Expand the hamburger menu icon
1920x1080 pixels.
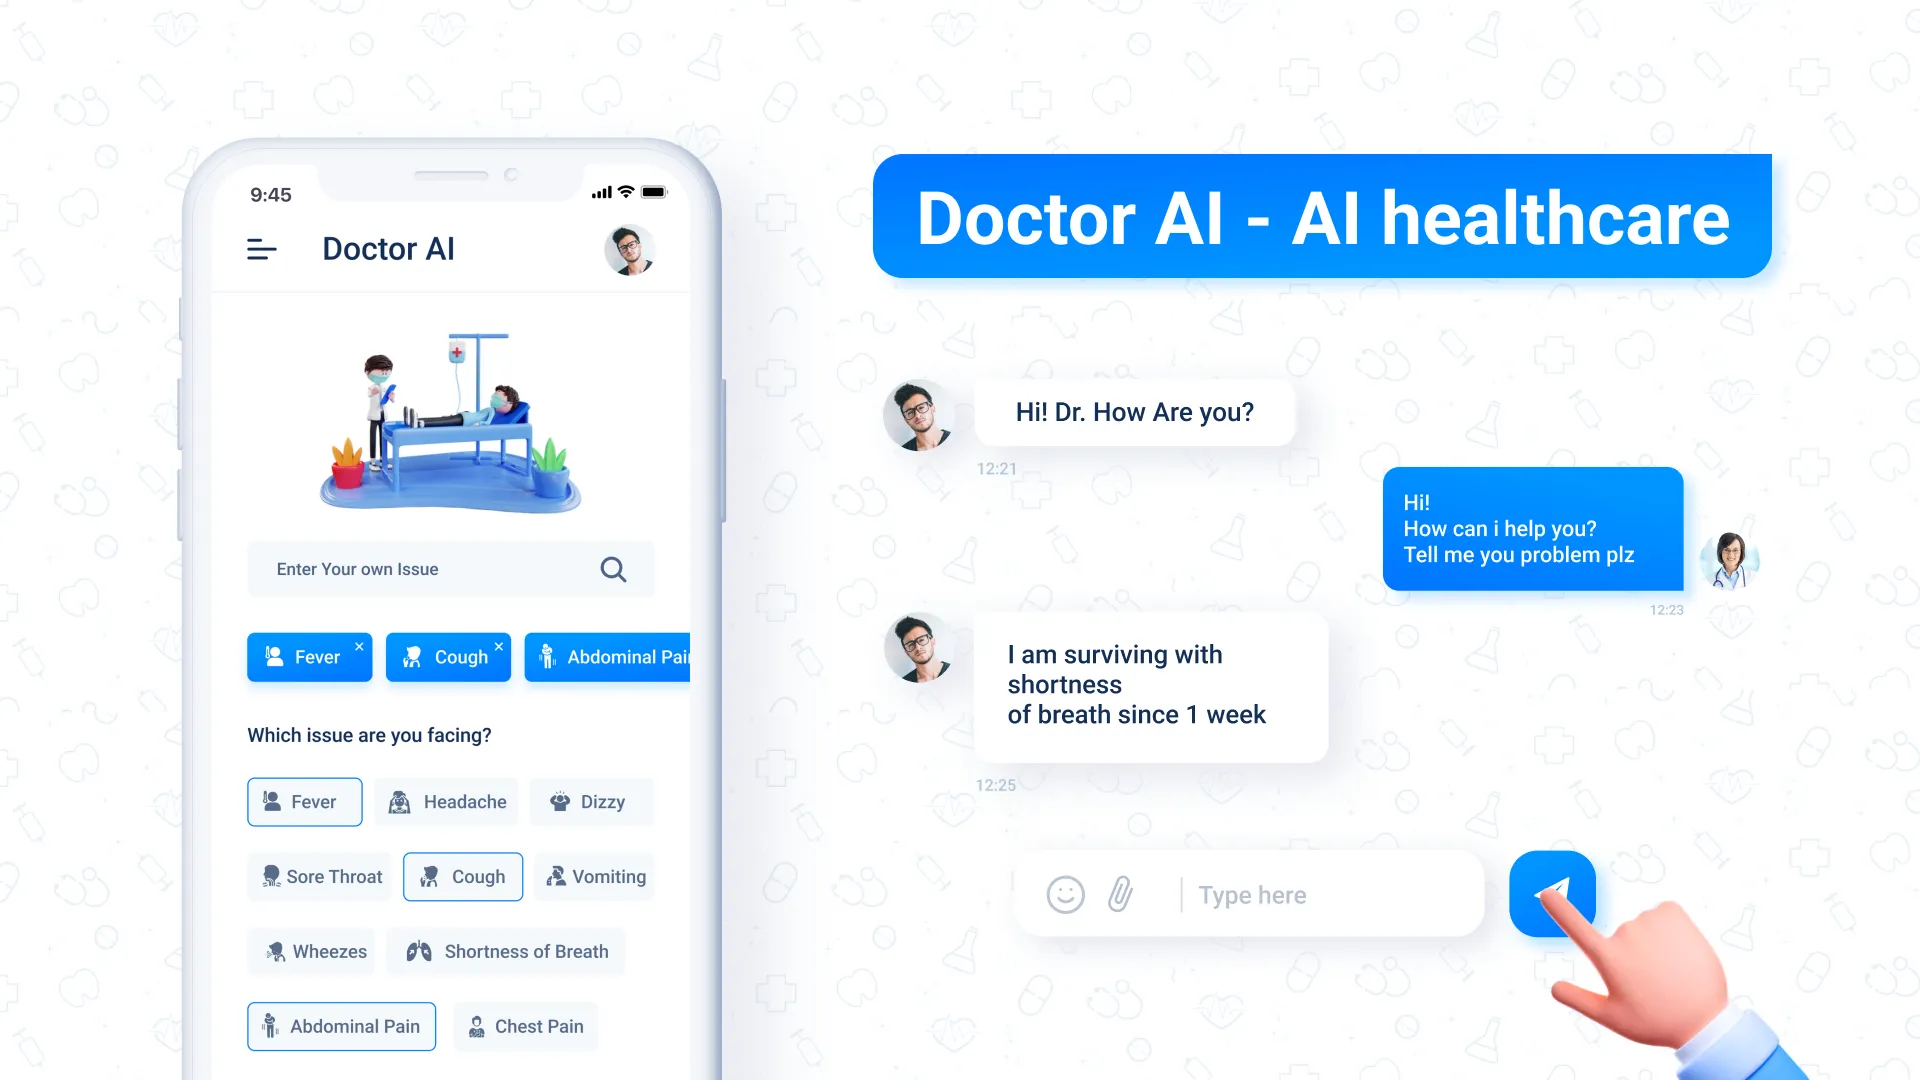pos(262,248)
